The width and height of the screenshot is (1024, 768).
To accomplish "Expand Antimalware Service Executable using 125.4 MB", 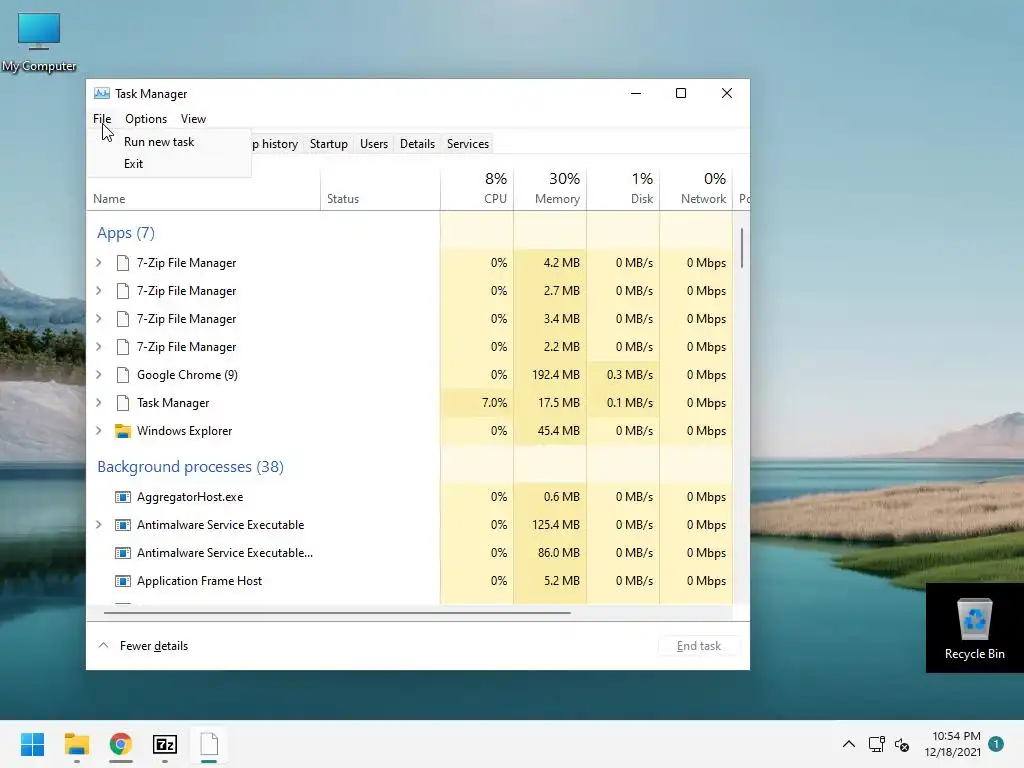I will pyautogui.click(x=99, y=525).
